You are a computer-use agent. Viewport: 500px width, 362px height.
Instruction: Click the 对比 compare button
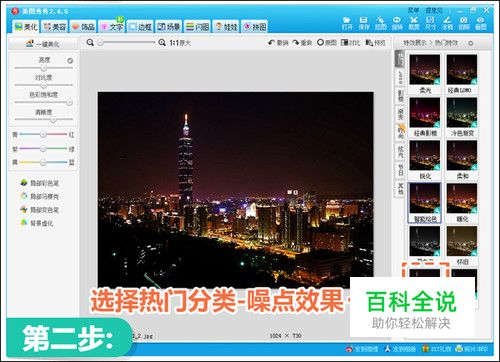pyautogui.click(x=351, y=43)
